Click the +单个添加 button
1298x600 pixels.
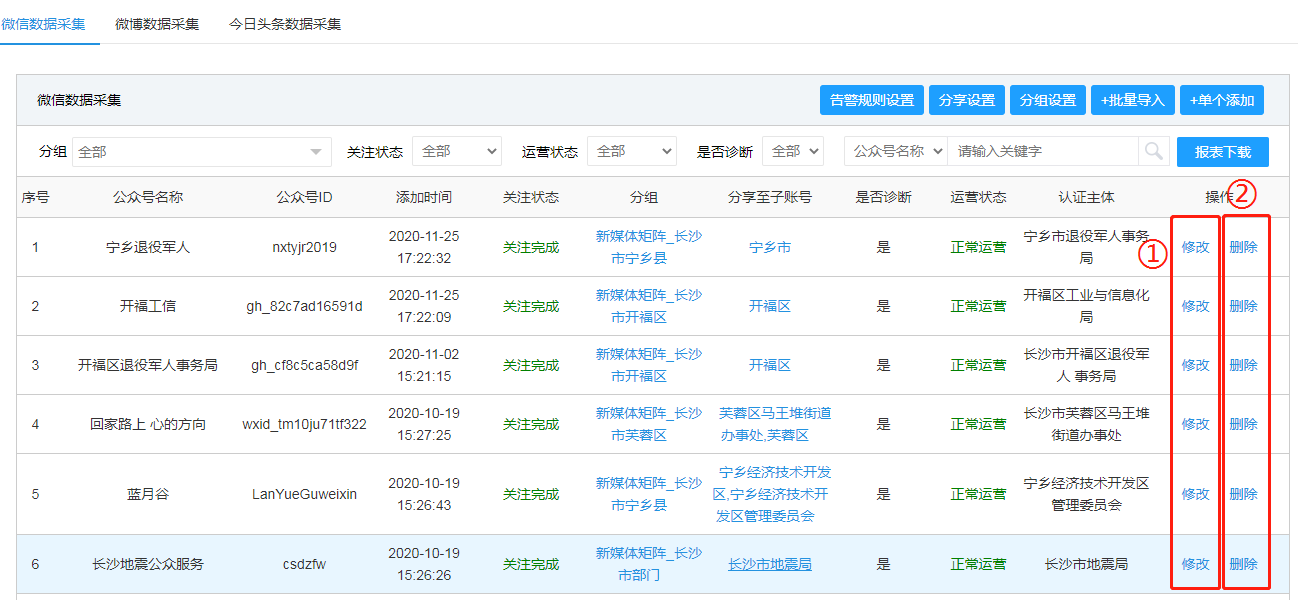[1222, 100]
